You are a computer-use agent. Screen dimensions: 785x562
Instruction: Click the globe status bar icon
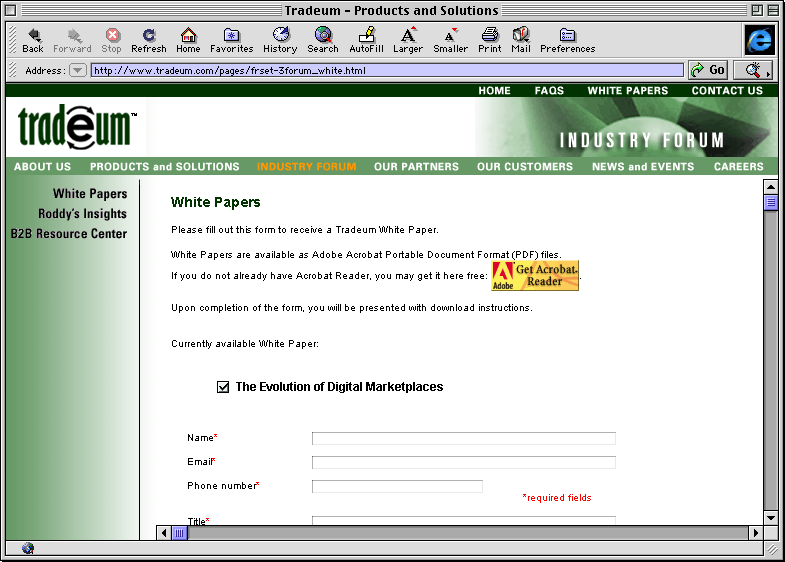point(28,548)
